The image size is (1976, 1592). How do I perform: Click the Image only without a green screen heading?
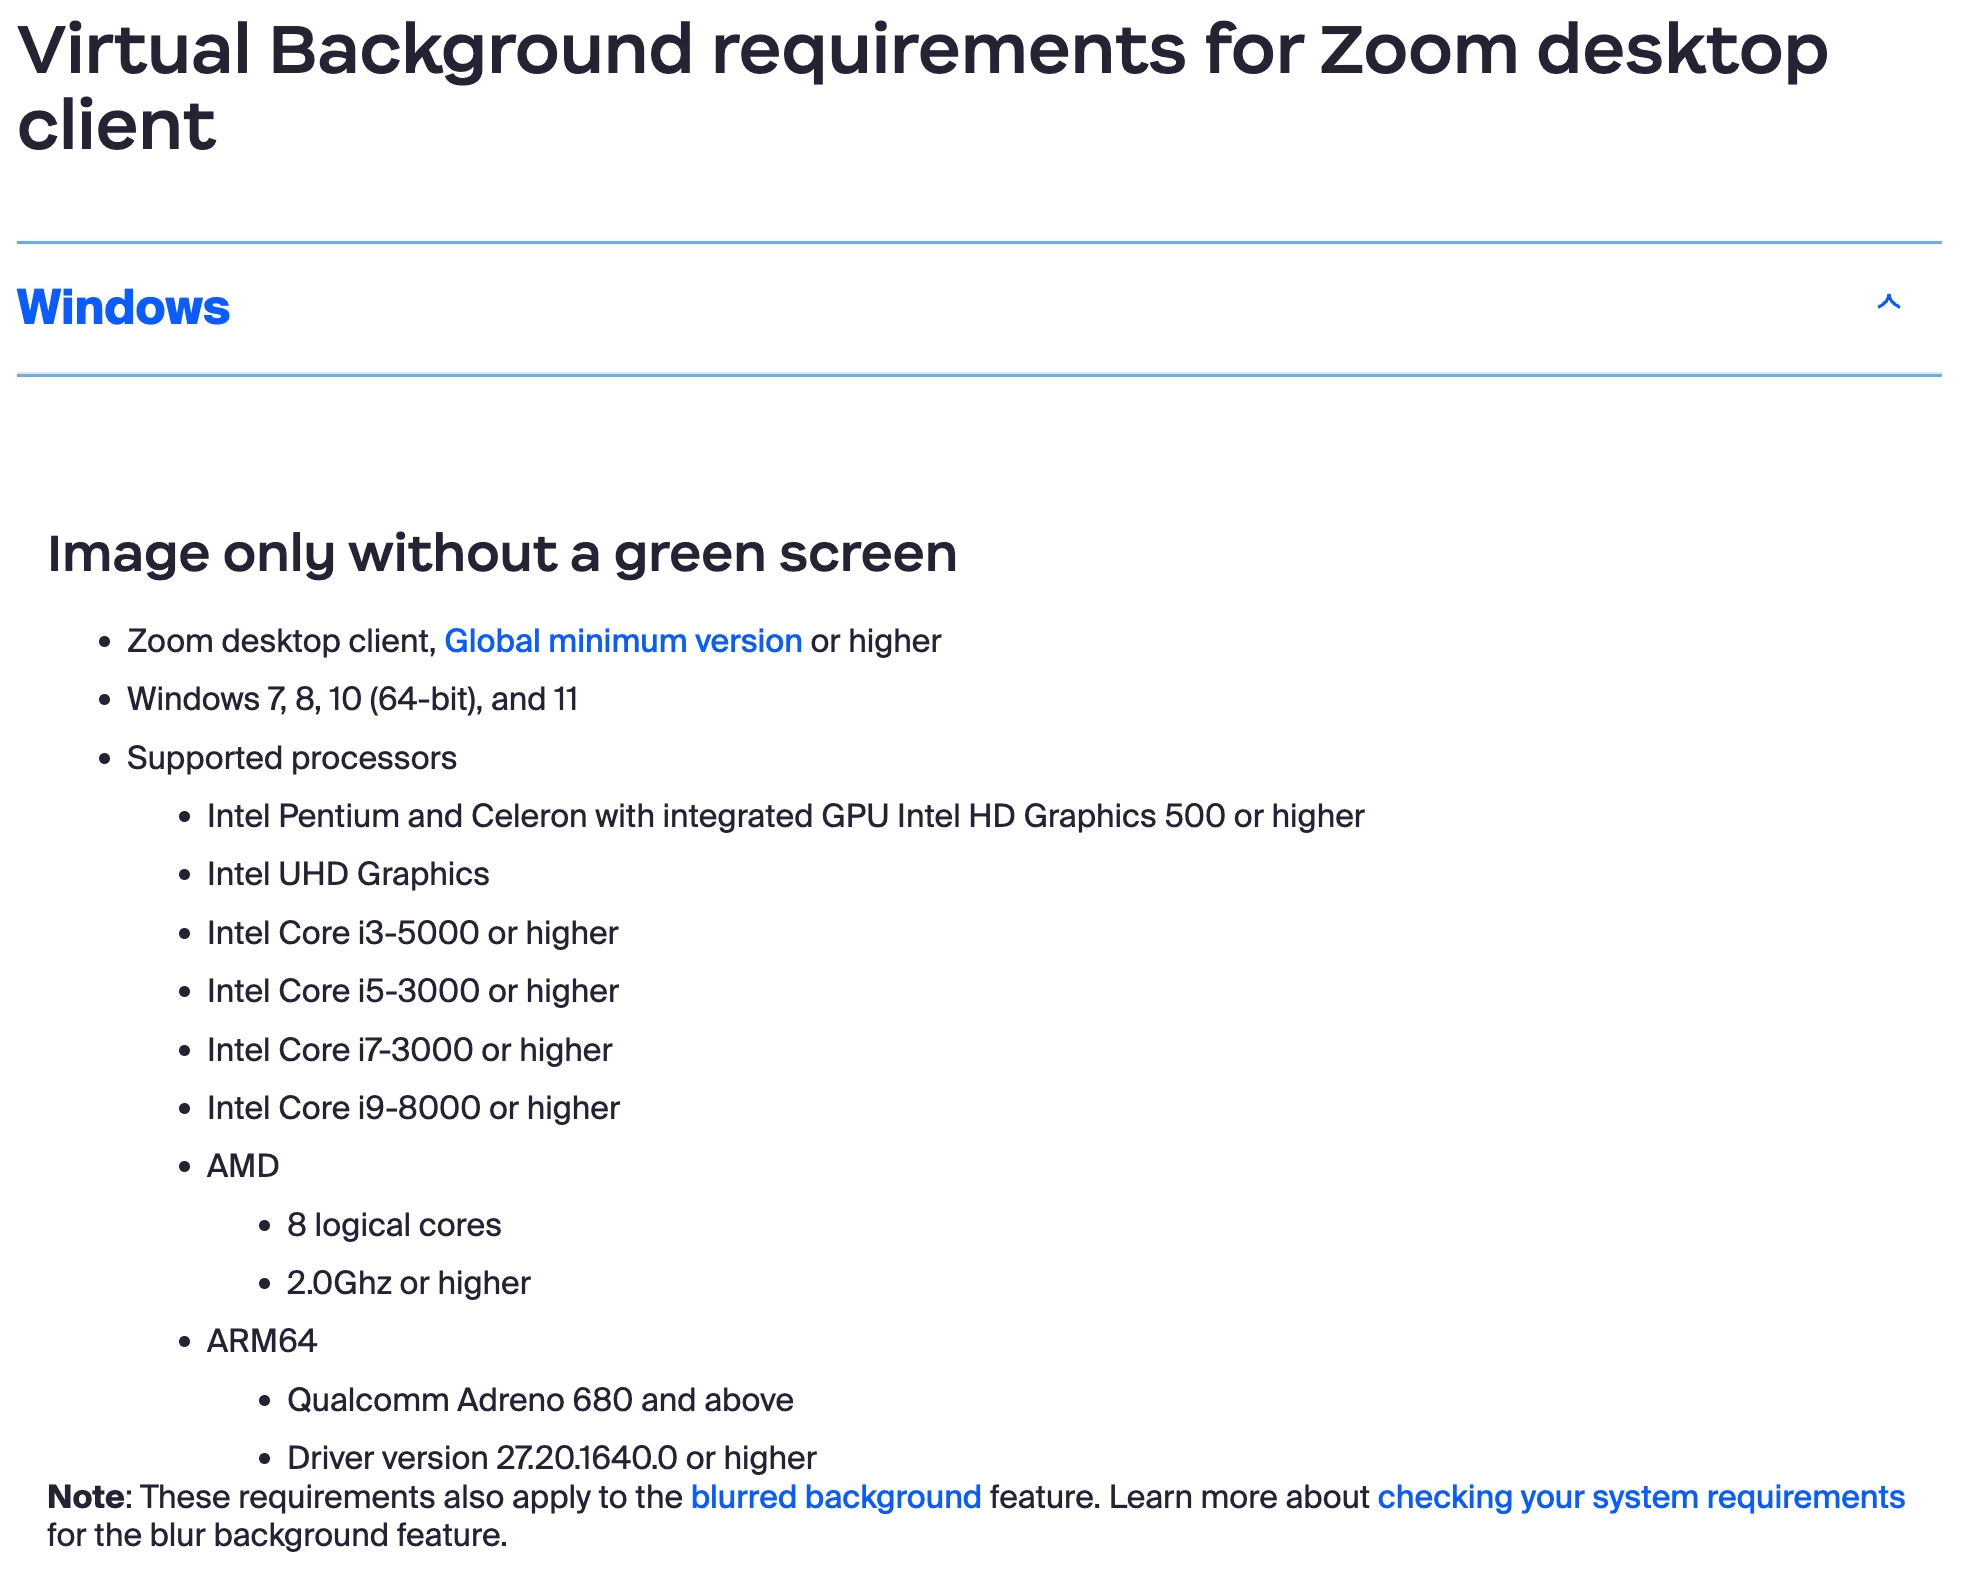click(x=502, y=554)
